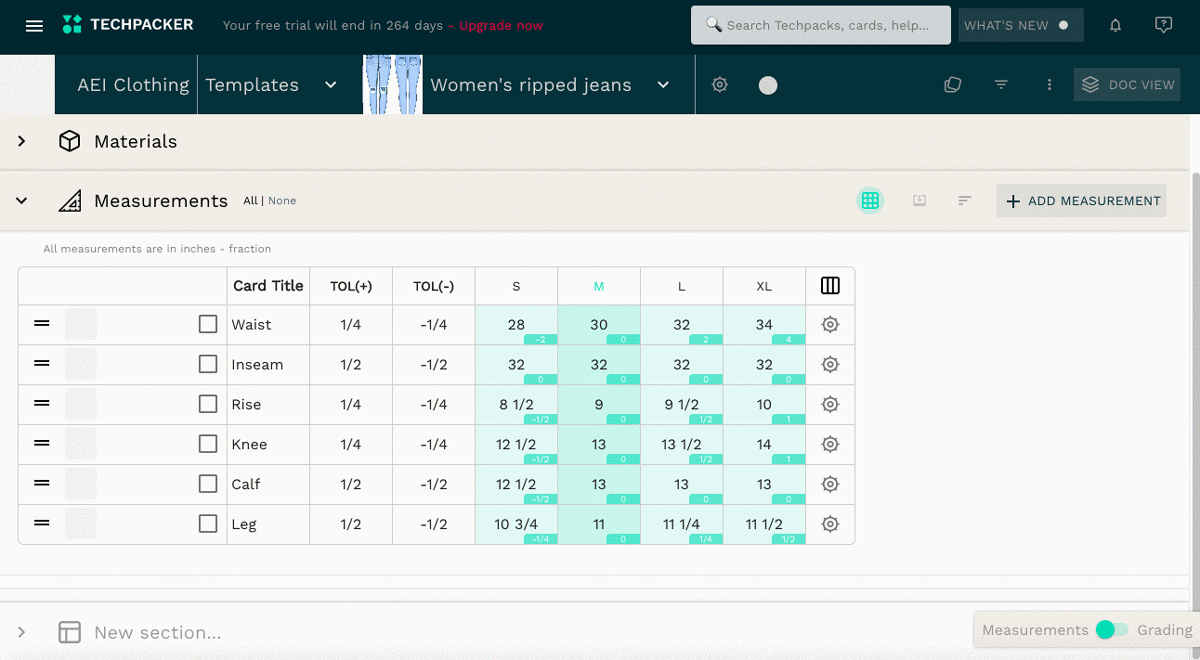Focus the Search Techpacks field
This screenshot has width=1200, height=660.
point(821,25)
